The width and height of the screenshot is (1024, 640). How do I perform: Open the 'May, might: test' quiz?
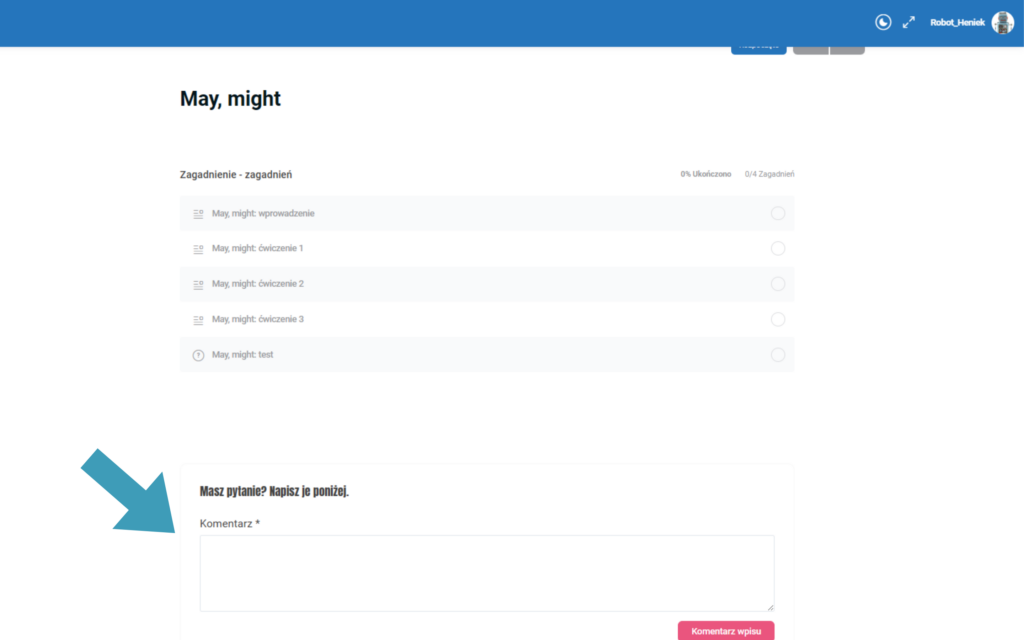243,355
